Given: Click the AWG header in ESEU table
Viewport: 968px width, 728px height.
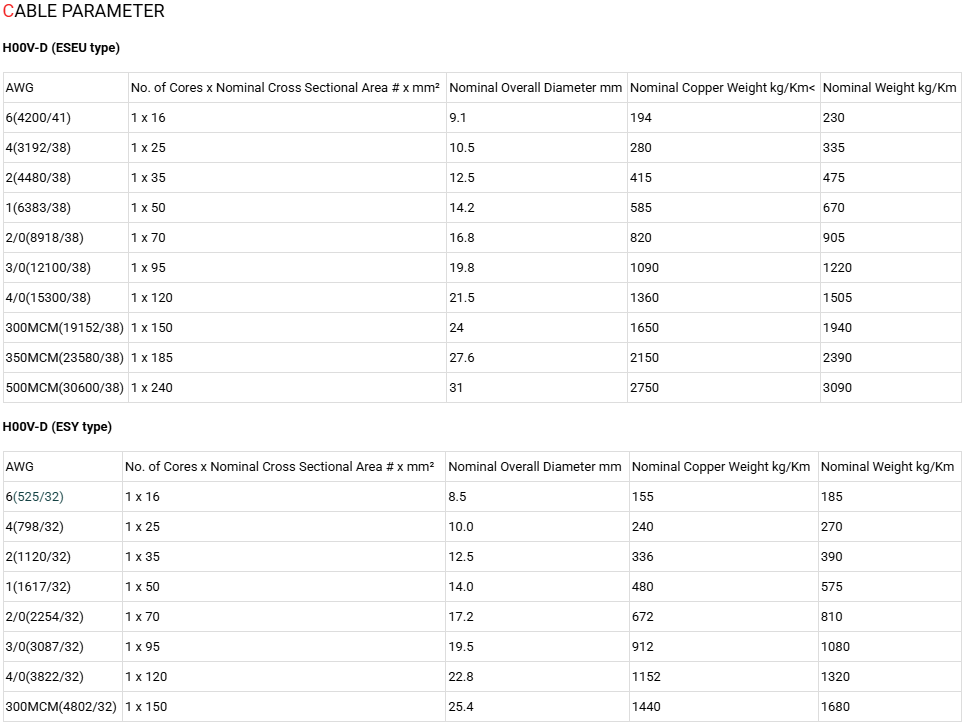Looking at the screenshot, I should (x=66, y=88).
